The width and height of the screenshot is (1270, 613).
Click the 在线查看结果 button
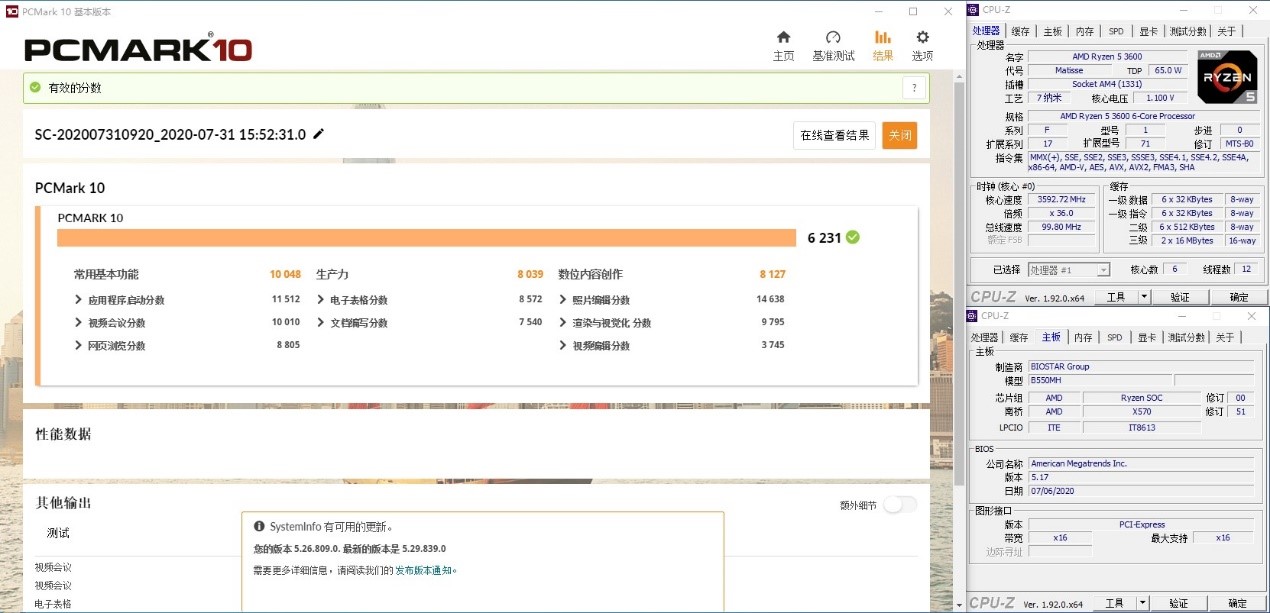(834, 135)
